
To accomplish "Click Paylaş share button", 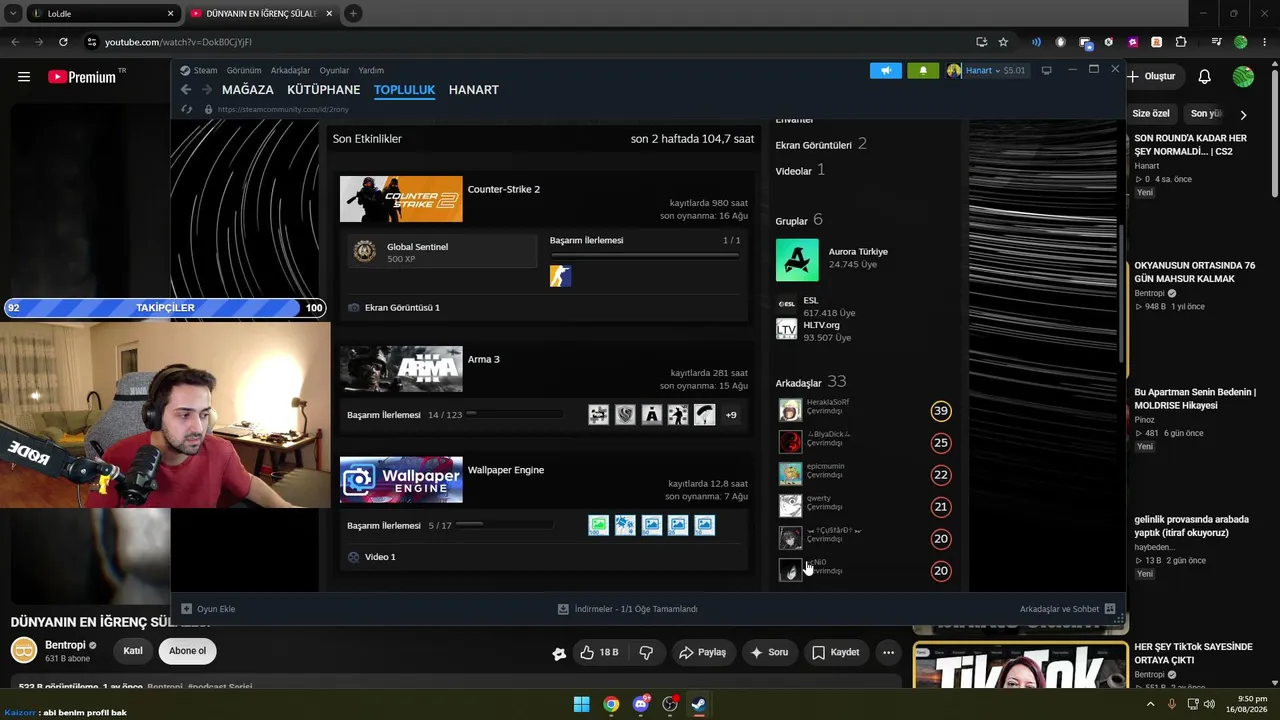I will tap(702, 652).
